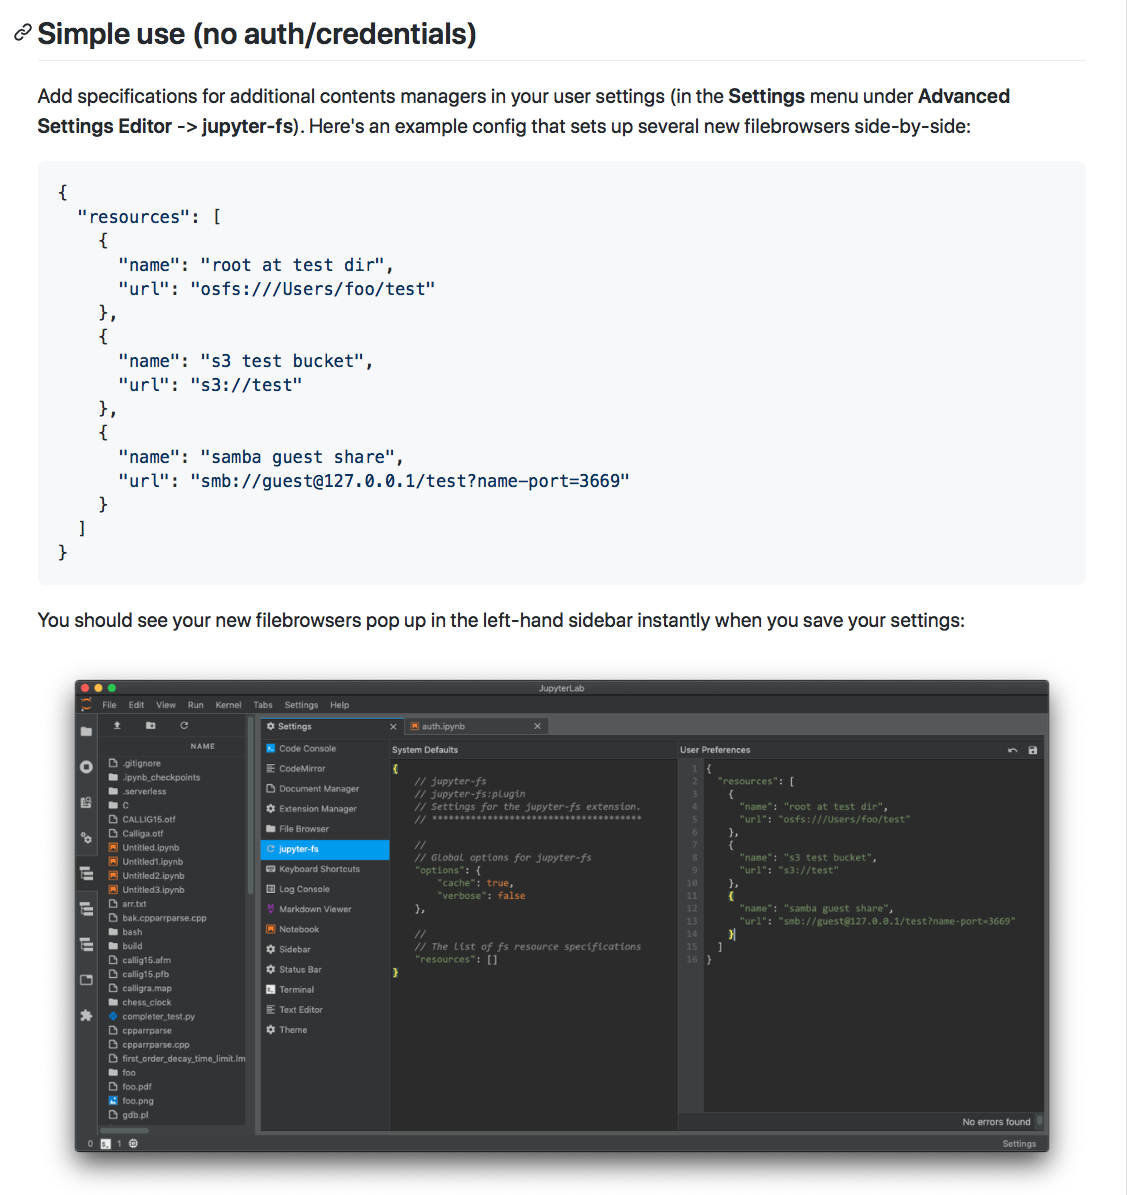Select the Sidebar settings entry
This screenshot has height=1195, width=1132.
click(x=325, y=950)
